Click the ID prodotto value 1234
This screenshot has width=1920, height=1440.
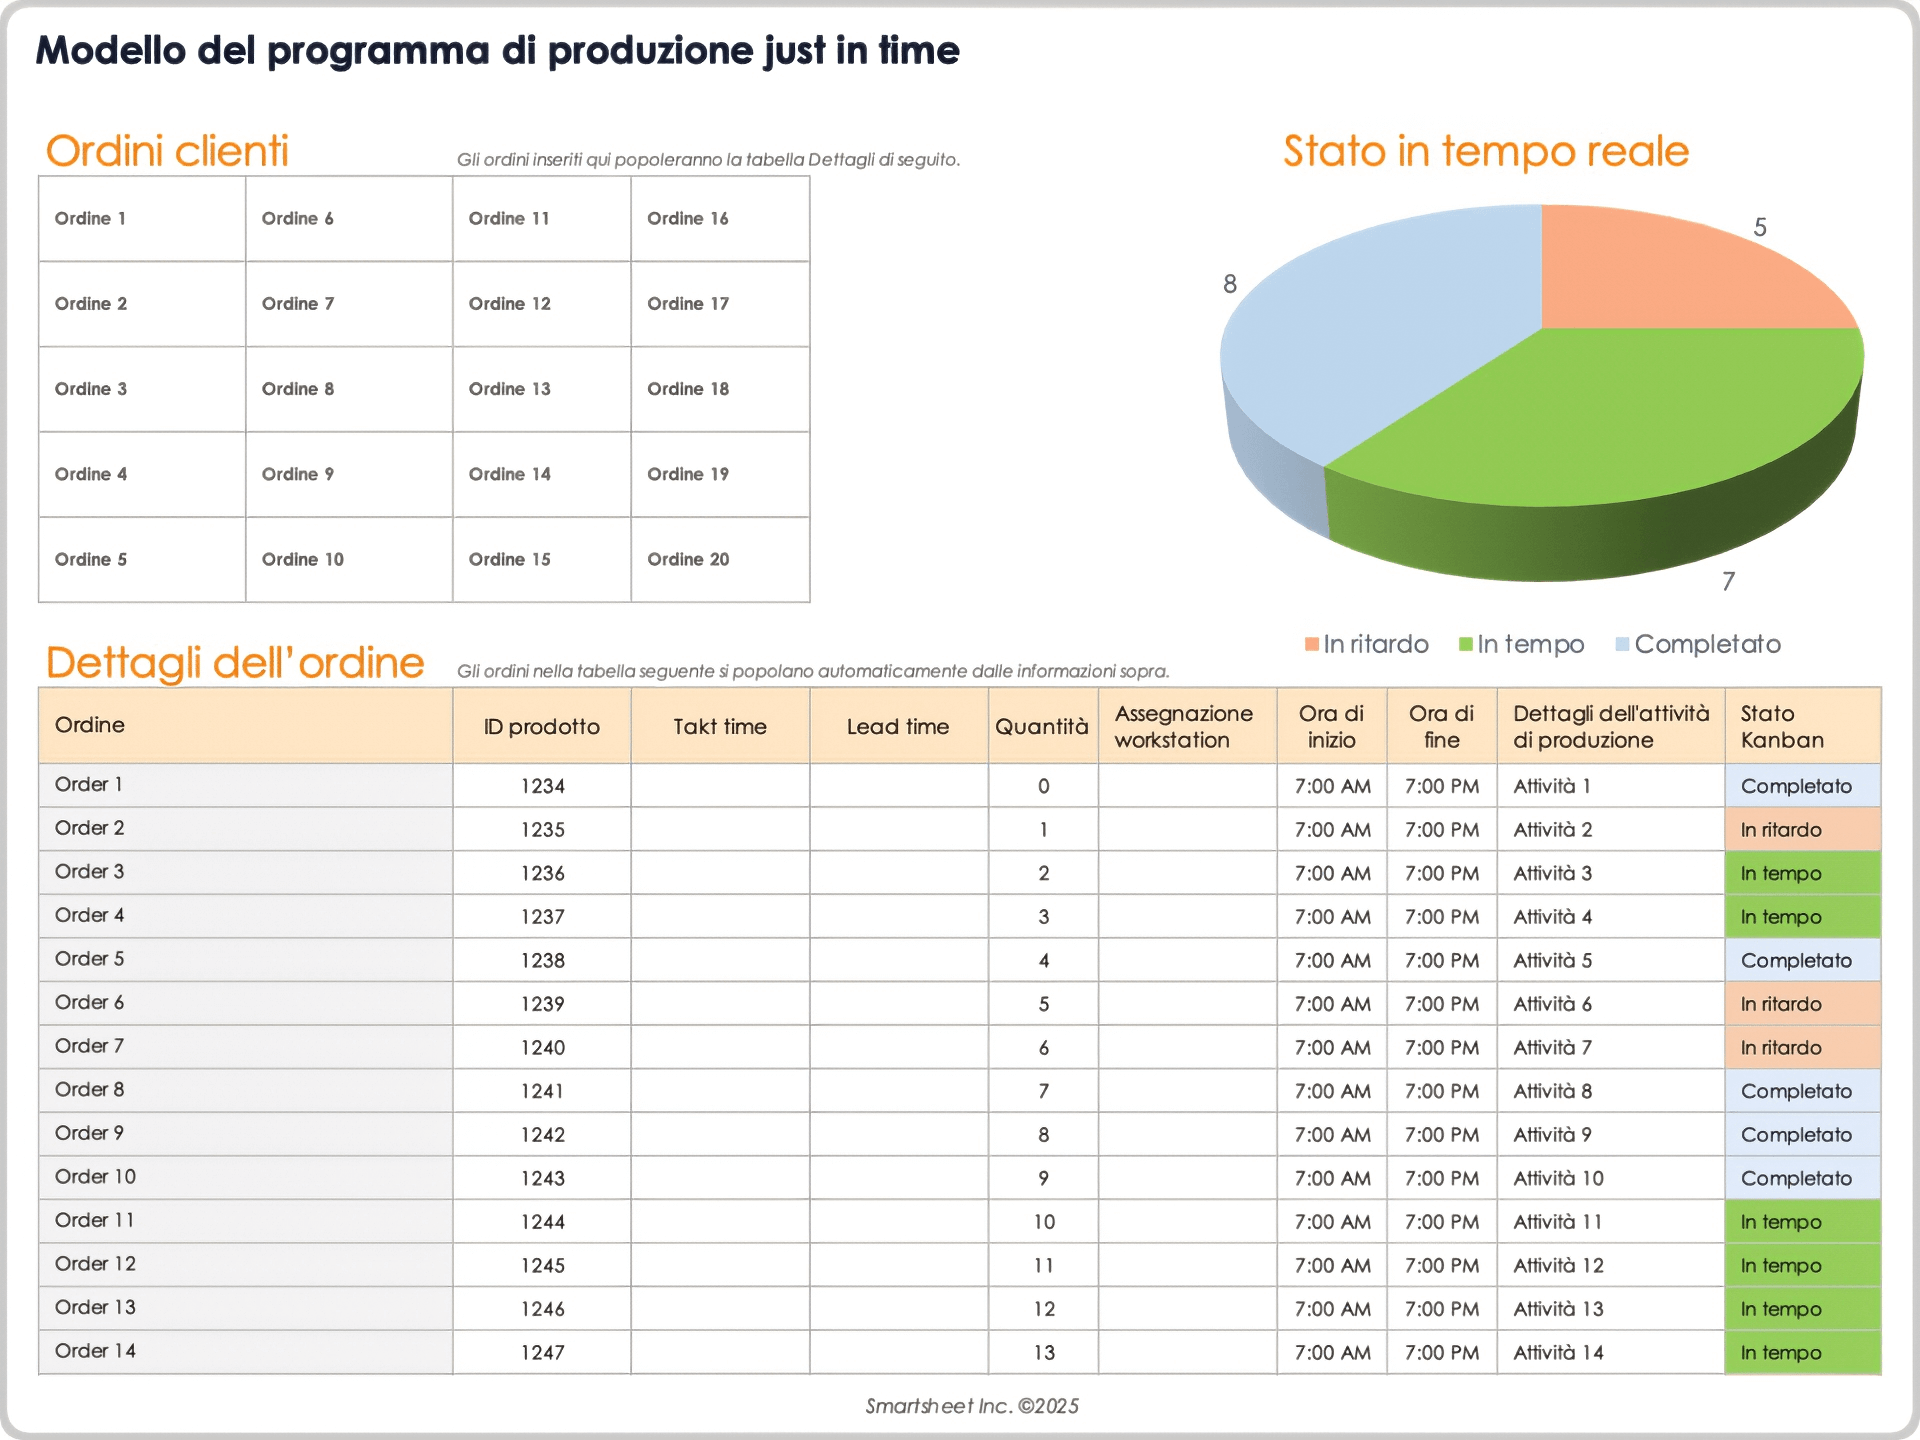click(541, 785)
